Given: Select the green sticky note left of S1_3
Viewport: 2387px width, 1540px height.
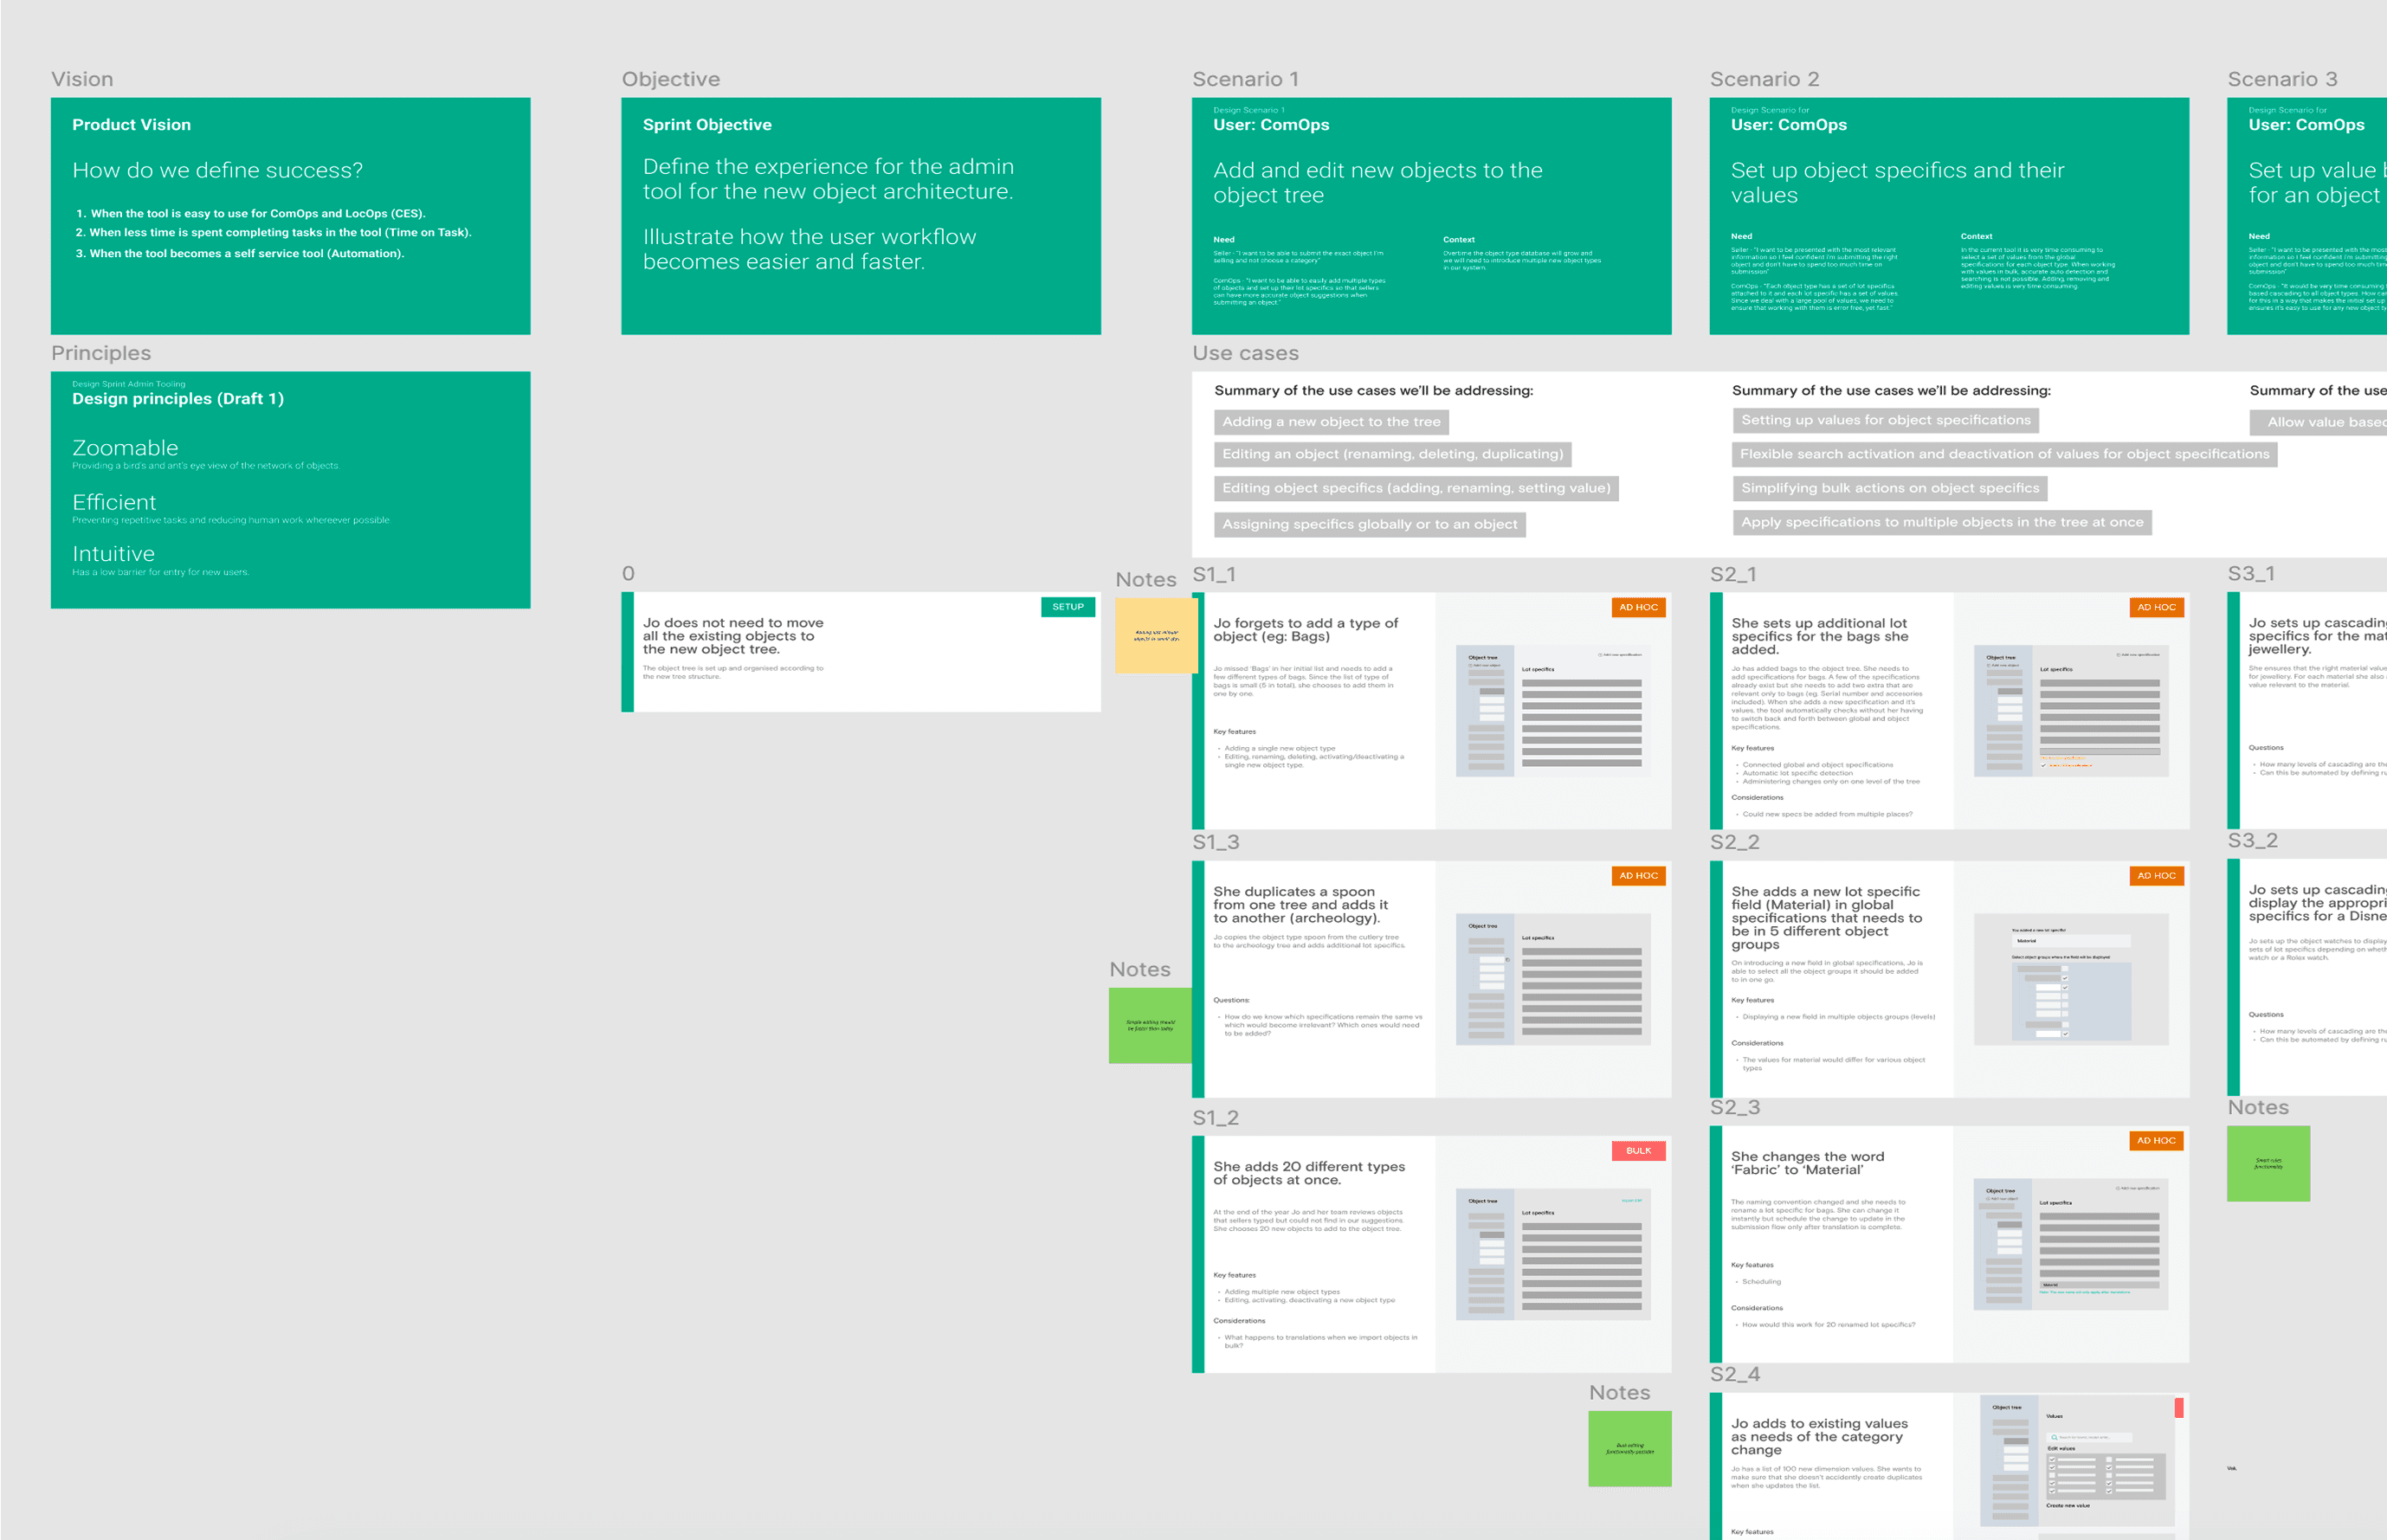Looking at the screenshot, I should click(1150, 1025).
